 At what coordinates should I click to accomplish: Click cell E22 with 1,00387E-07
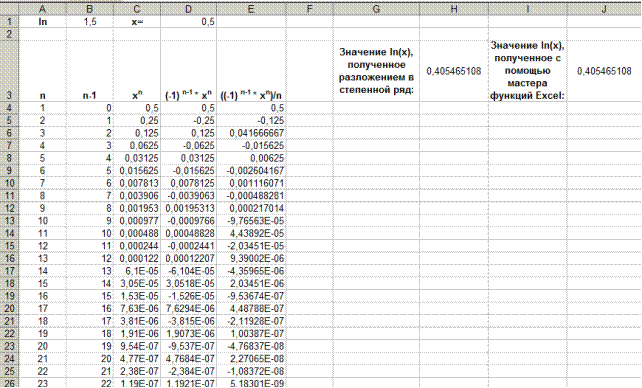click(x=251, y=334)
